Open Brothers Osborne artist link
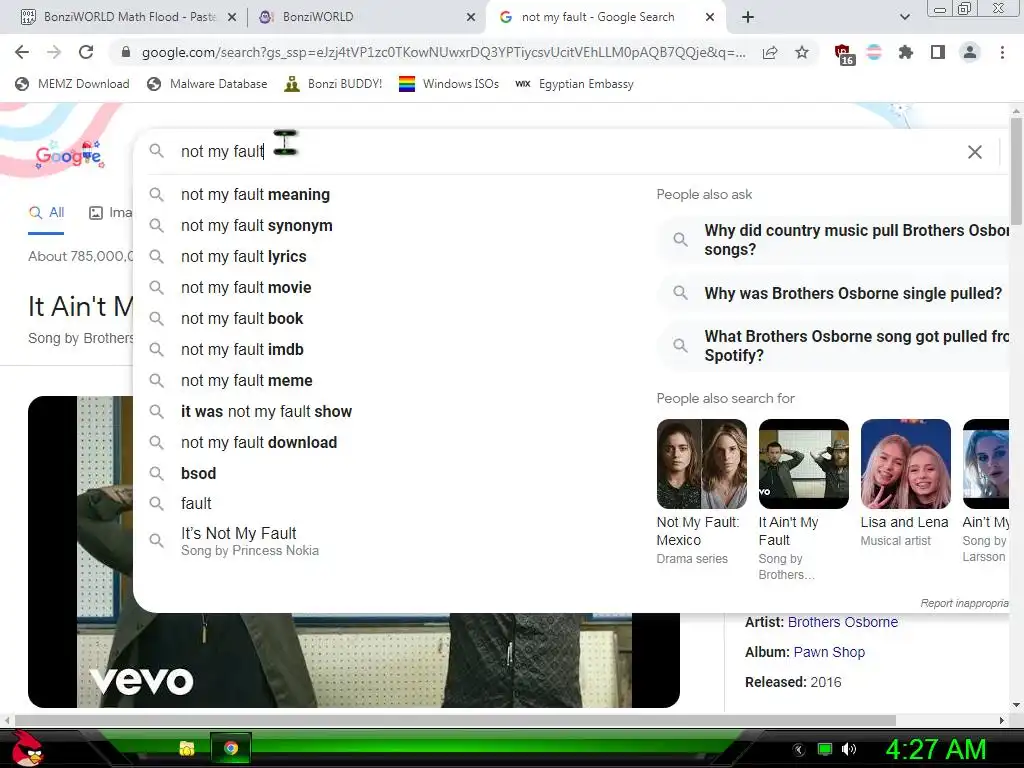Screen dimensions: 1024x768 [842, 622]
